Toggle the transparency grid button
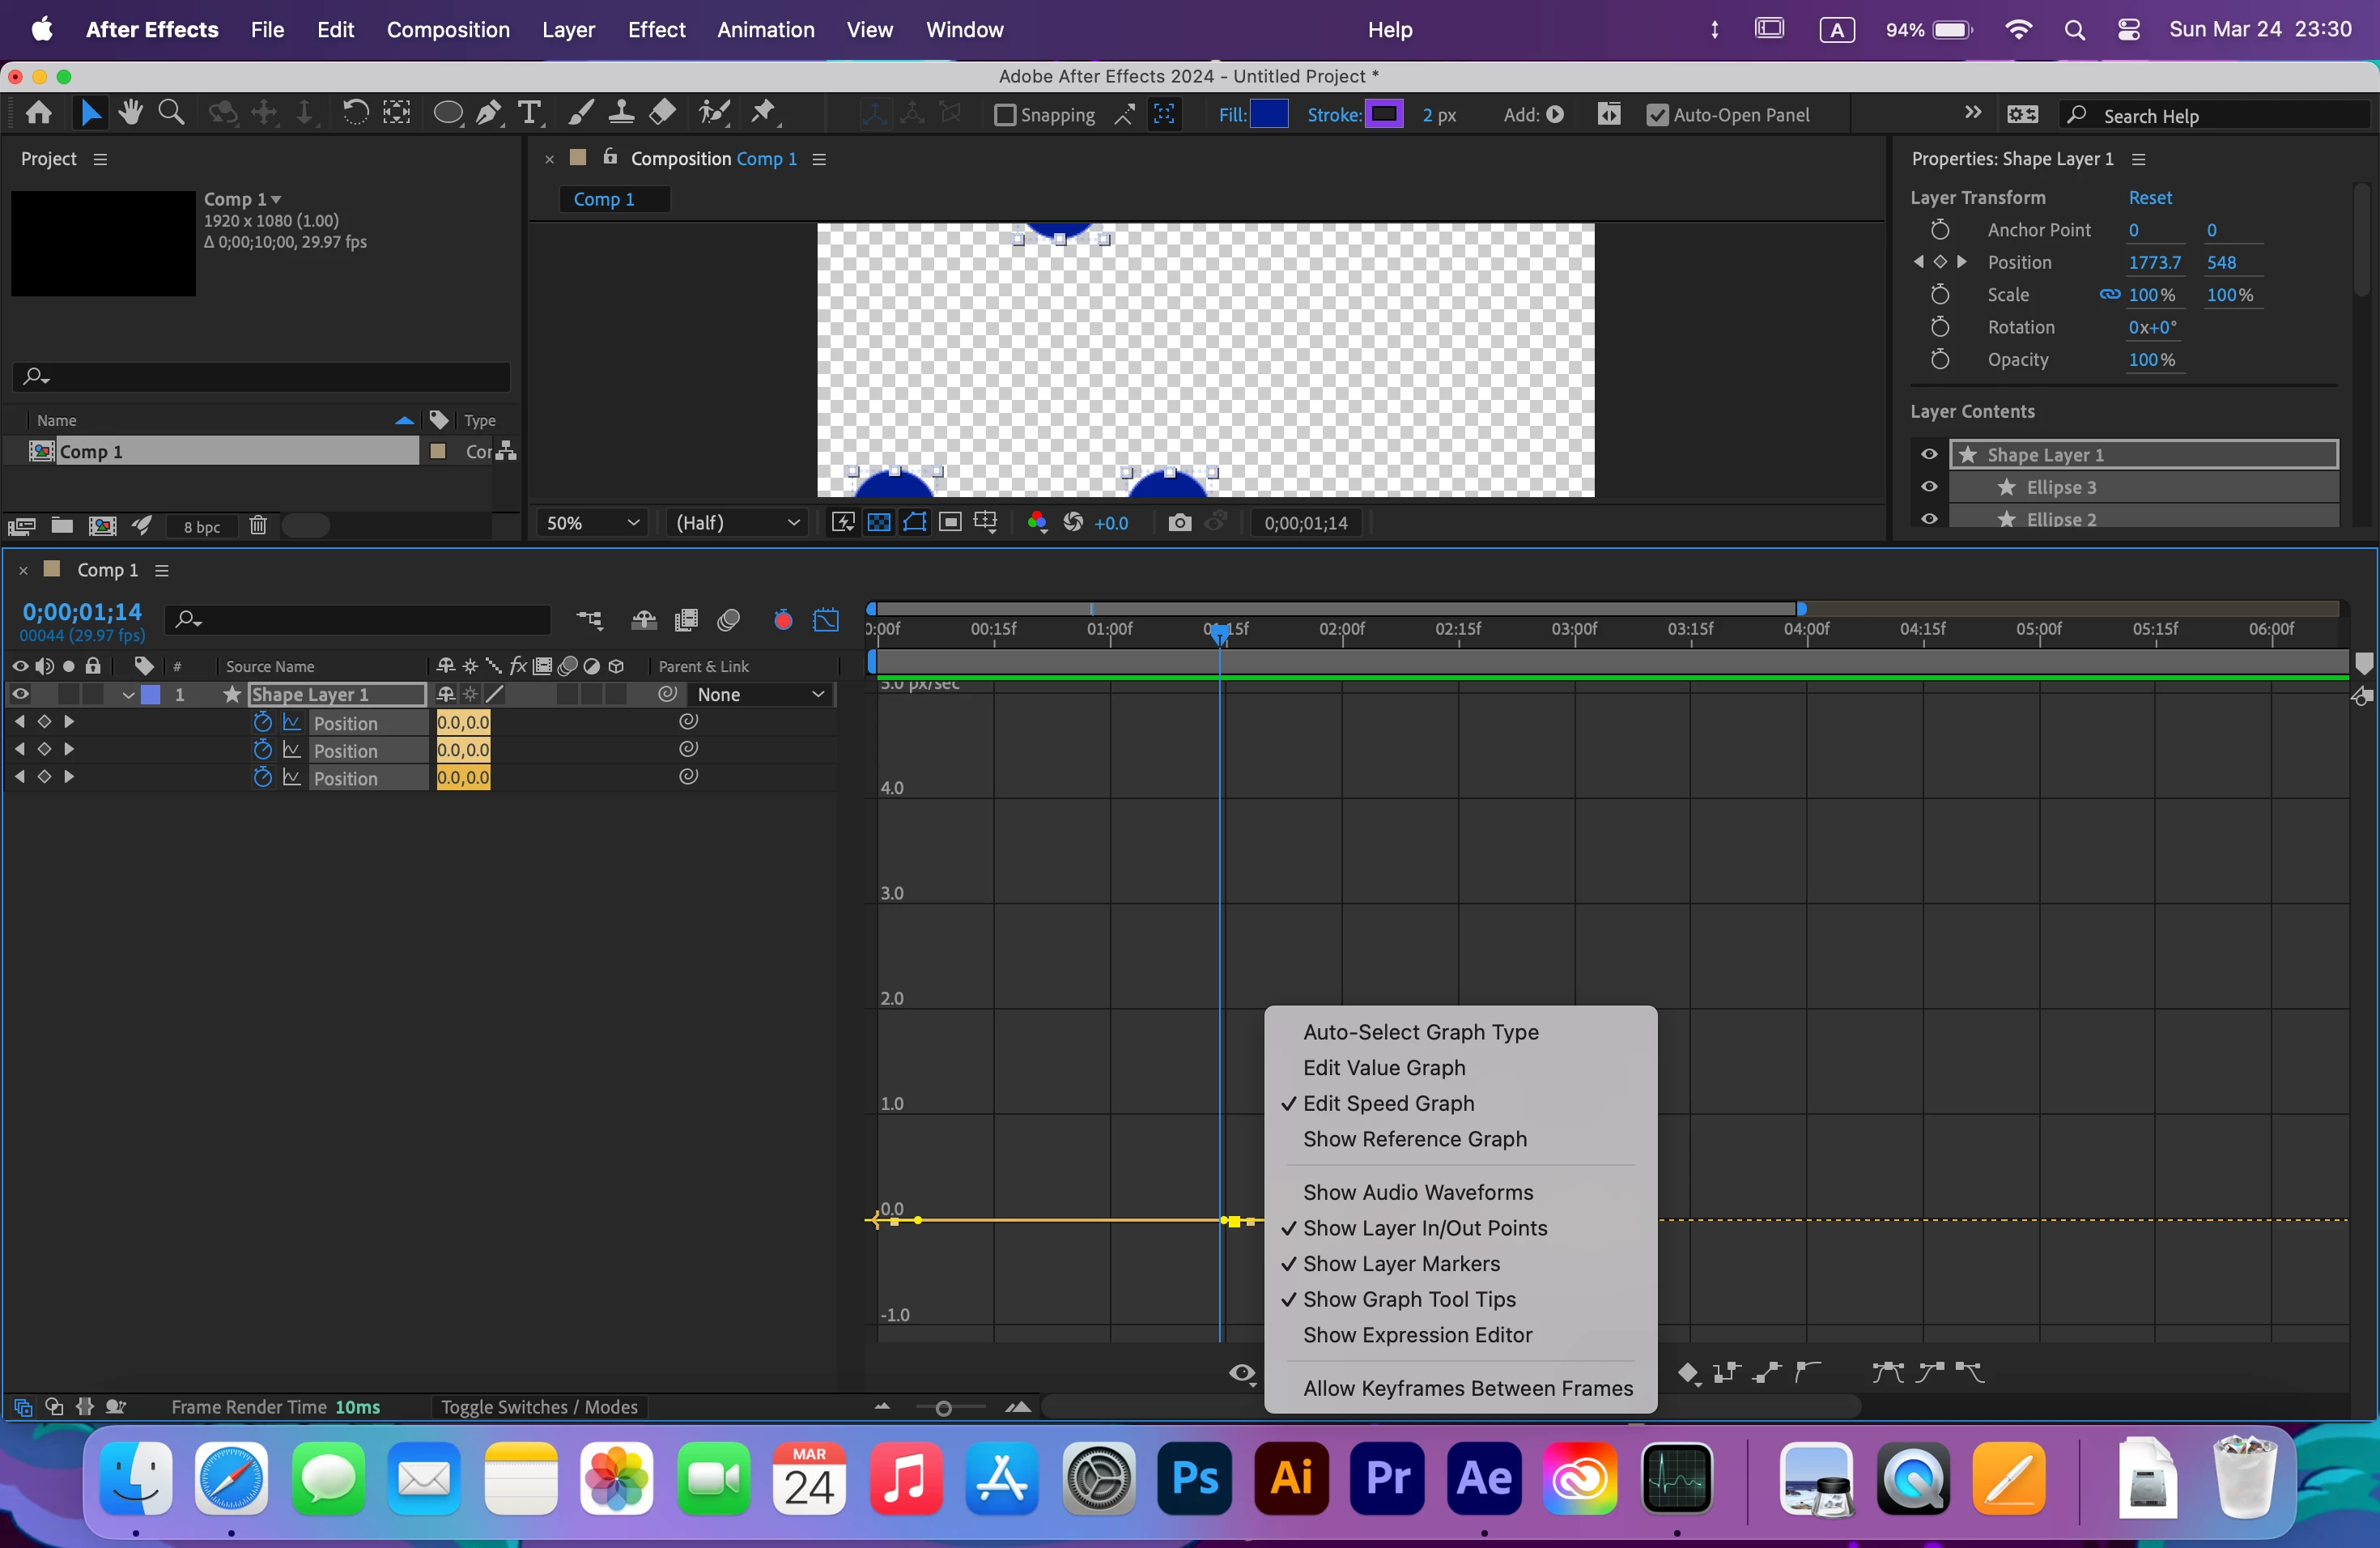Viewport: 2380px width, 1548px height. pos(879,523)
